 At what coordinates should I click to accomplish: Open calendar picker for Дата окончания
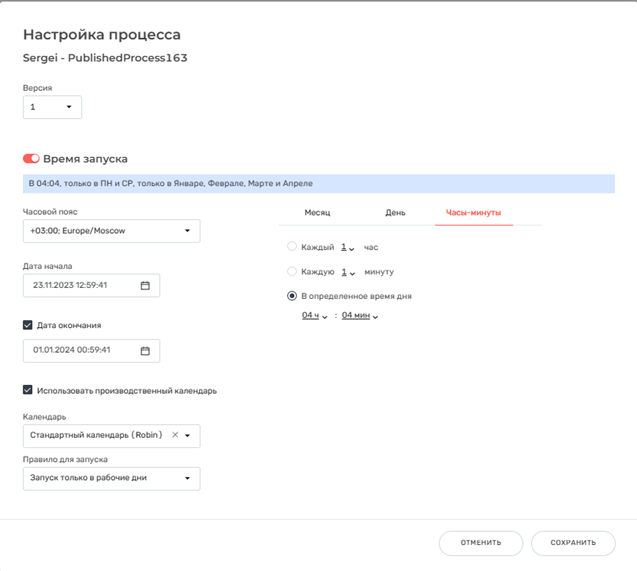pyautogui.click(x=145, y=350)
